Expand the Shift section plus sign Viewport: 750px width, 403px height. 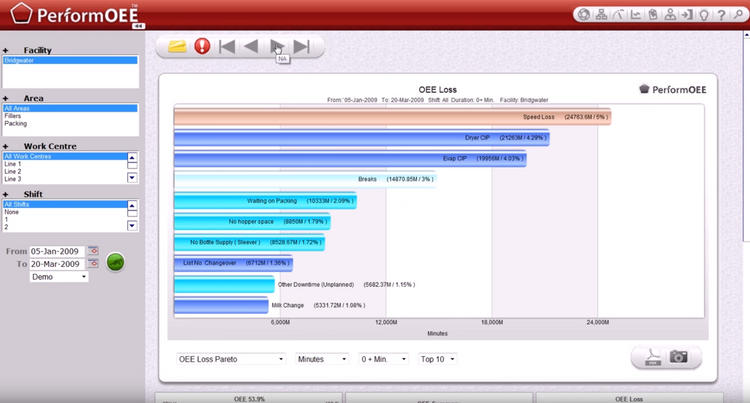click(x=6, y=195)
